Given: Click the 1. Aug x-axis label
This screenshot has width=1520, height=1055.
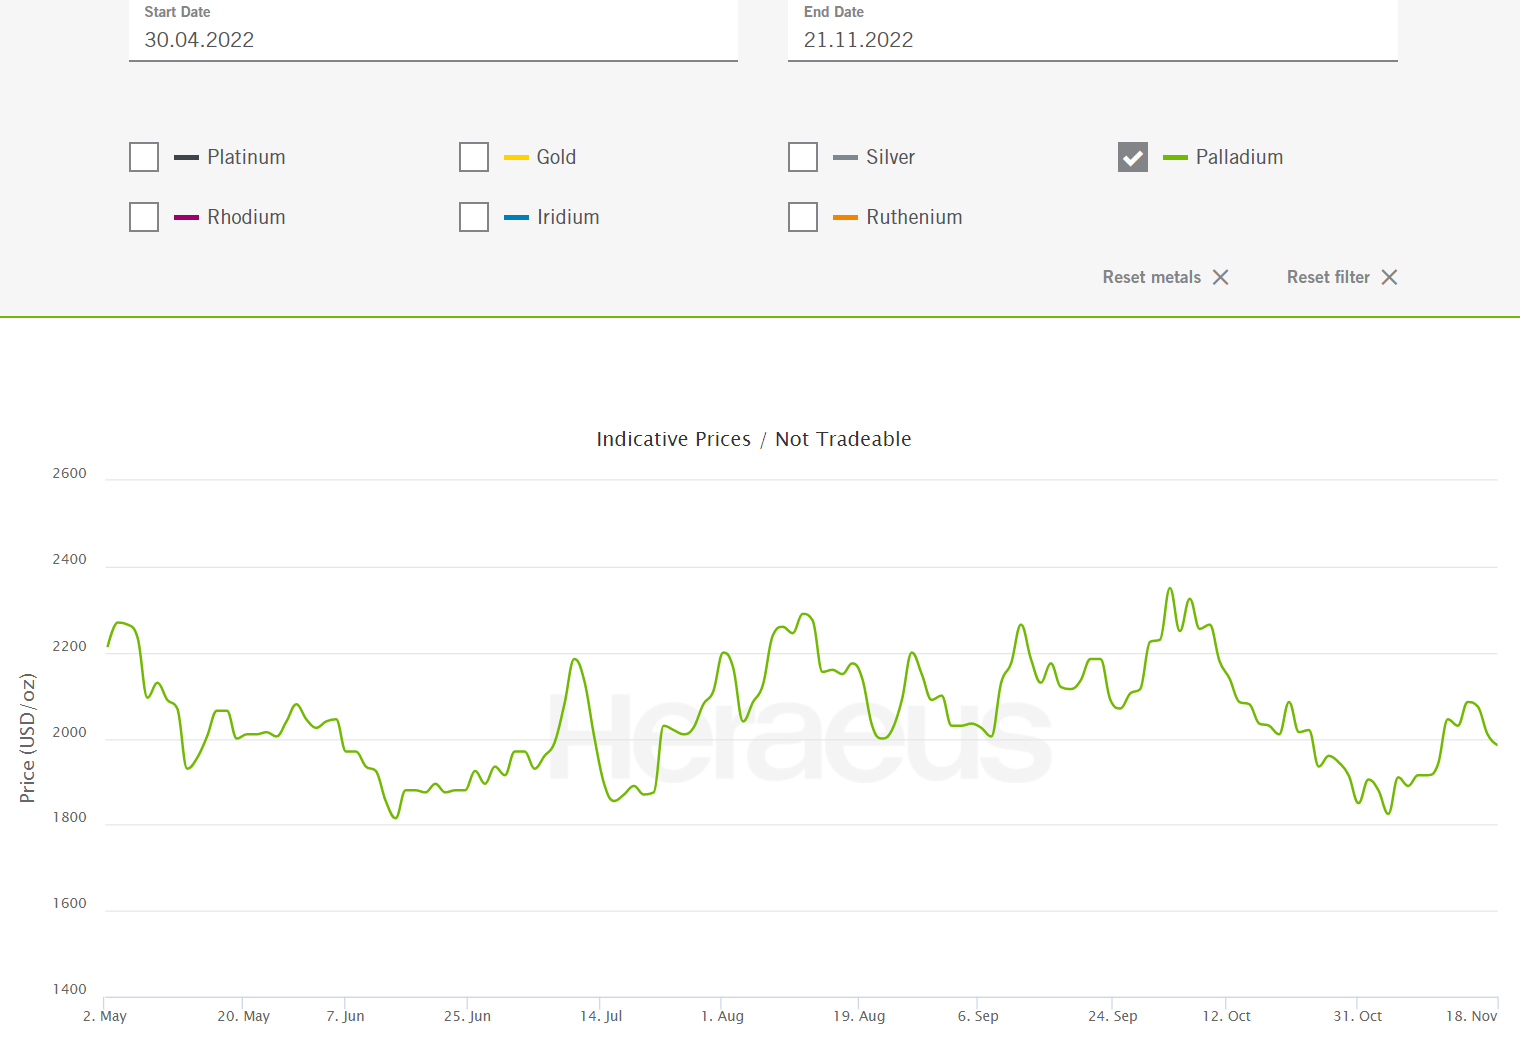Looking at the screenshot, I should pos(722,1016).
